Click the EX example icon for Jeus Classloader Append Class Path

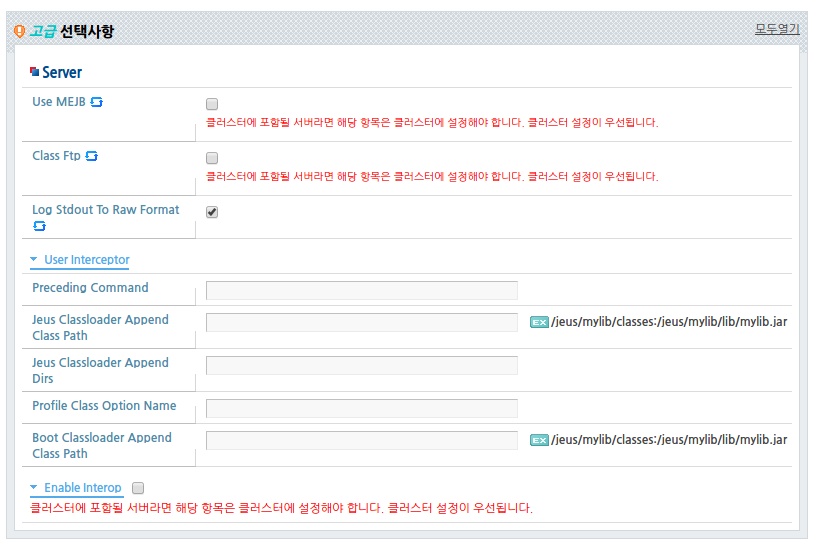[x=539, y=322]
